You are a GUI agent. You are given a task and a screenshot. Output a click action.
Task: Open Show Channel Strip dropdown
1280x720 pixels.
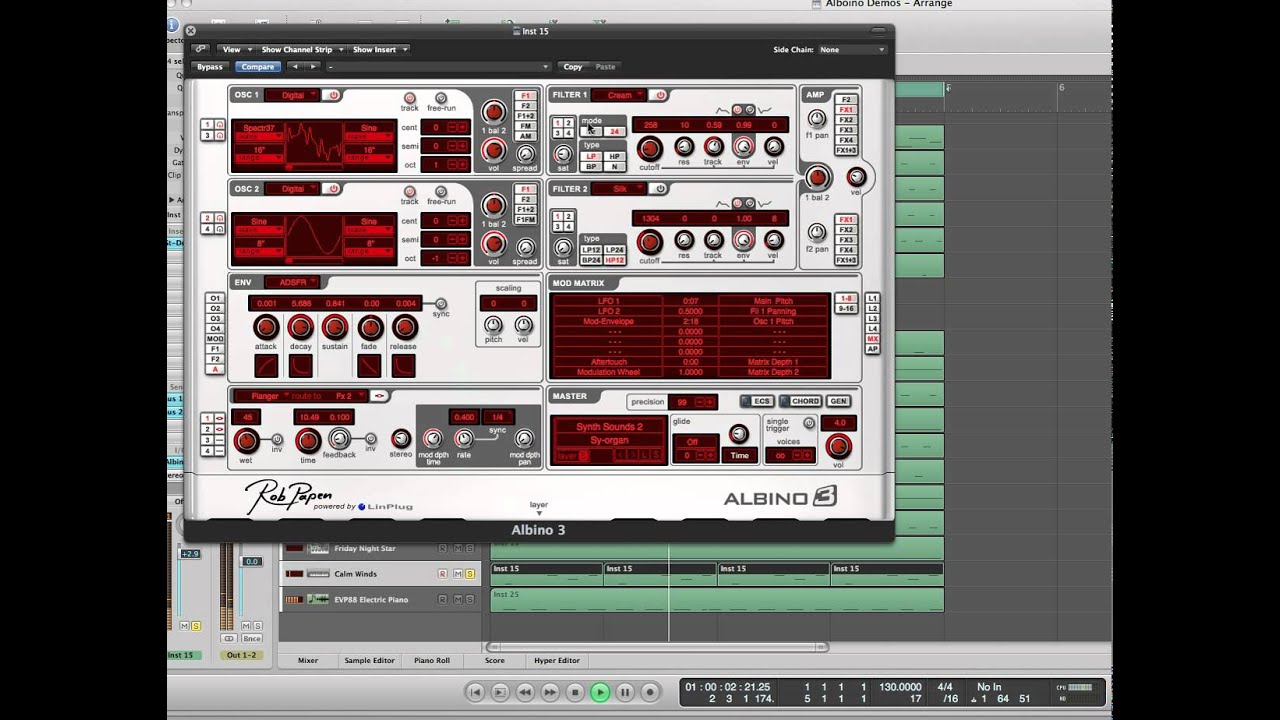(x=302, y=49)
